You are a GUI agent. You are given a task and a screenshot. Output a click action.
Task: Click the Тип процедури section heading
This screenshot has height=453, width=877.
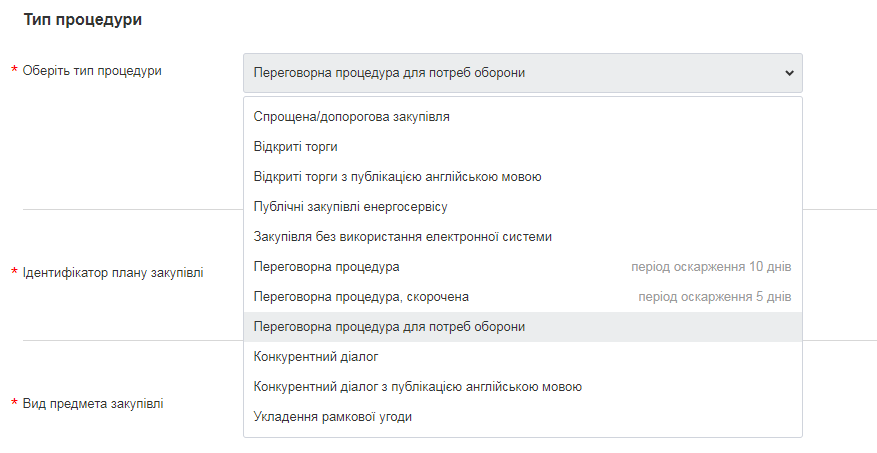pos(82,19)
